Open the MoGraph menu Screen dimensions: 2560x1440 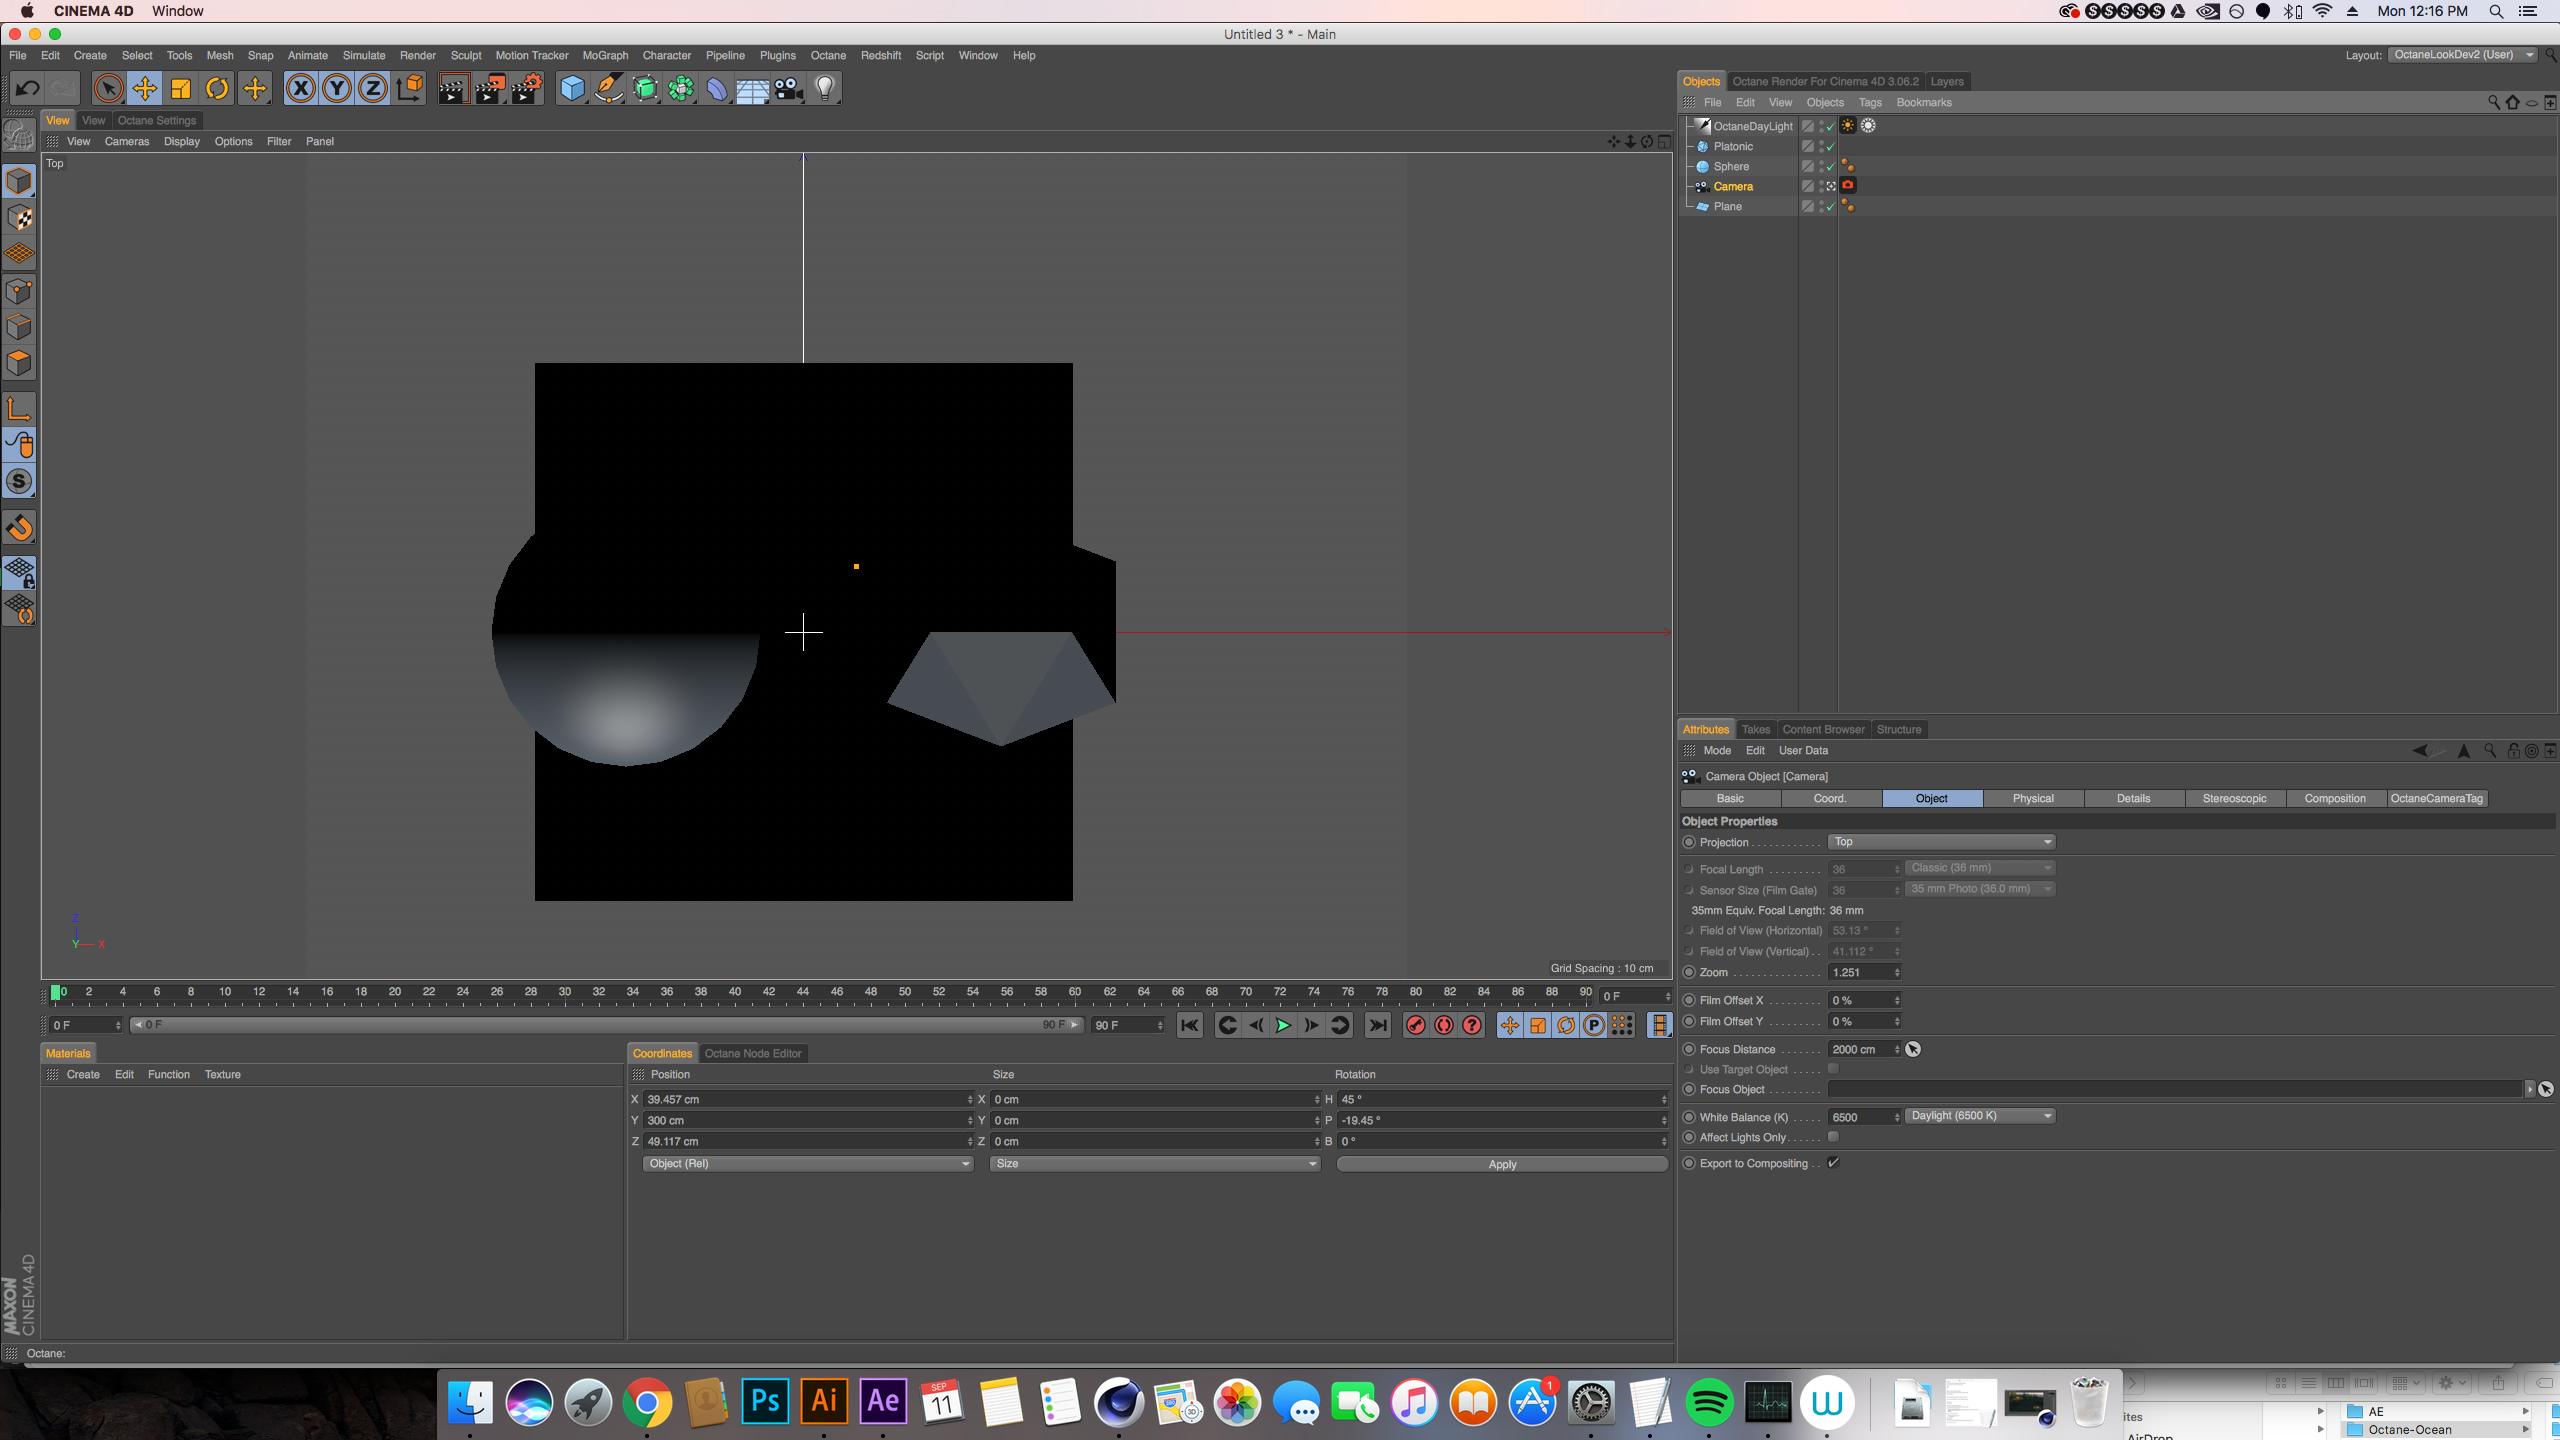coord(605,55)
